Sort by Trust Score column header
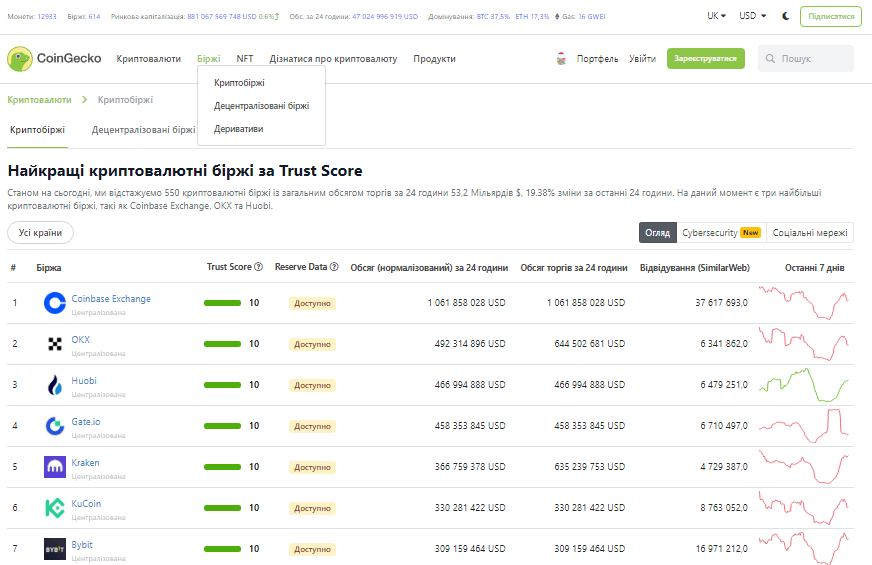 point(229,267)
